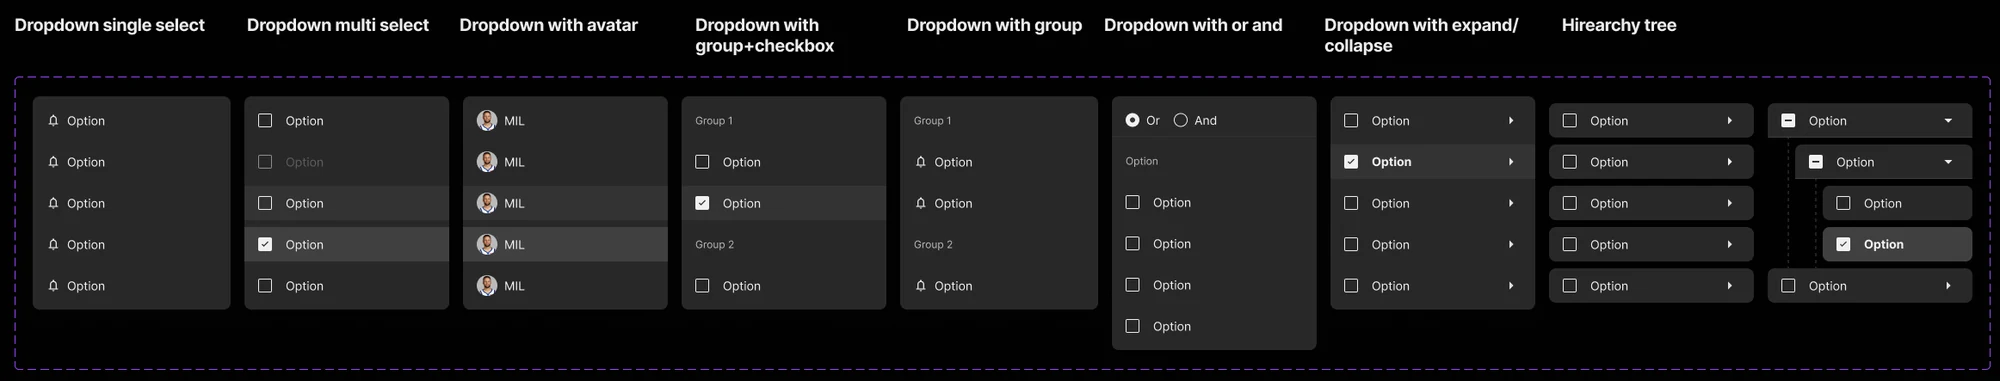Click avatar of the third MIL row
Screen dimensions: 2000x381
point(487,203)
